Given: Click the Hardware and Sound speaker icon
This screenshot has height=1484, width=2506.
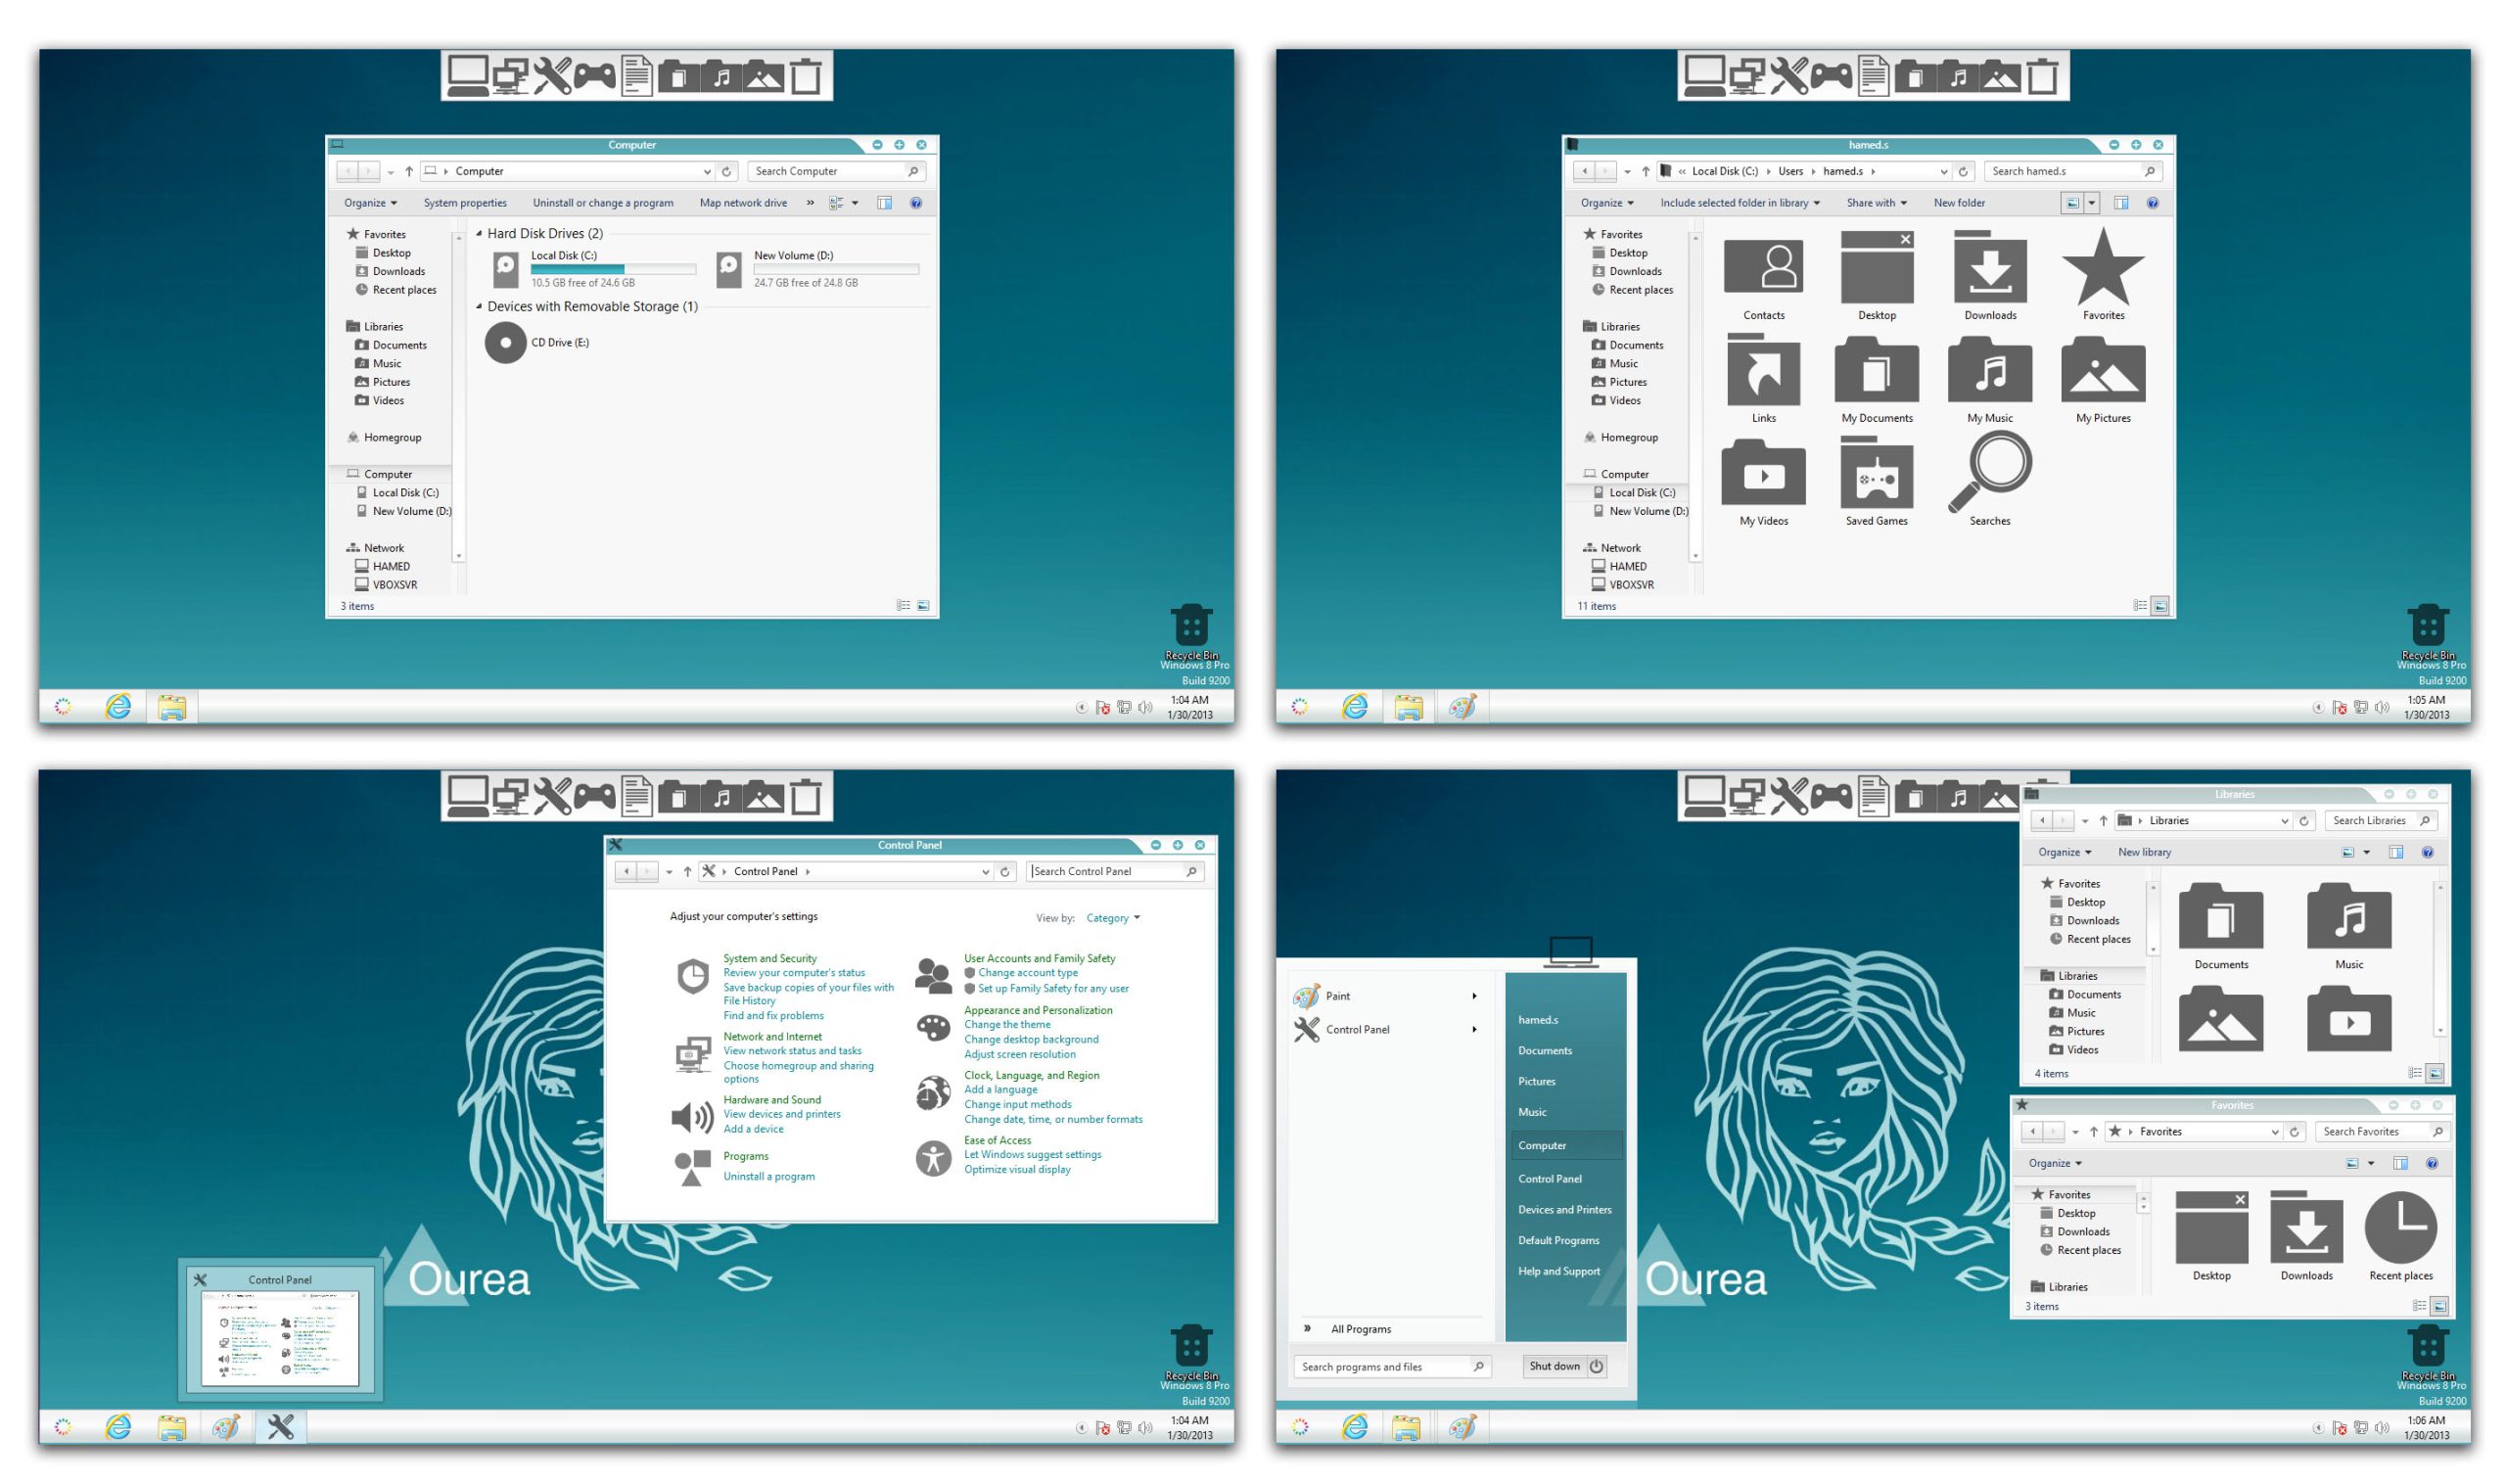Looking at the screenshot, I should click(692, 1116).
